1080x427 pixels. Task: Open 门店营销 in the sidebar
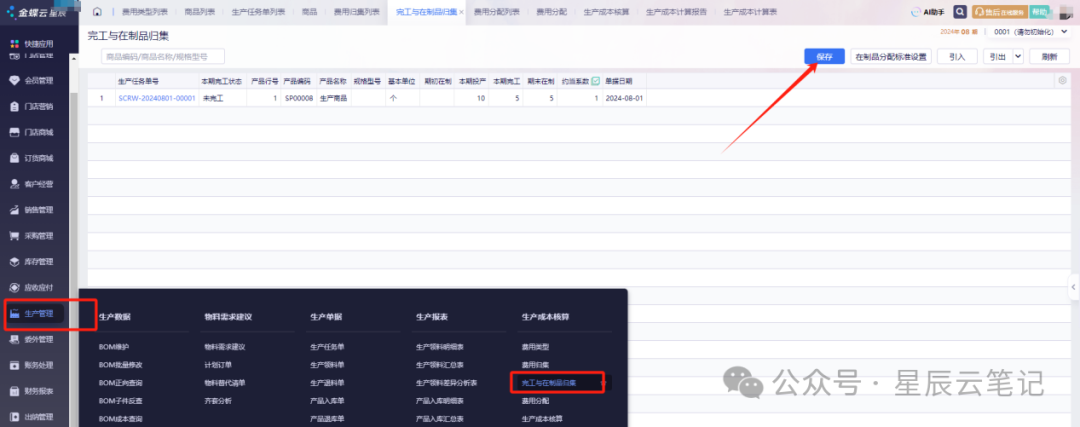(x=32, y=106)
